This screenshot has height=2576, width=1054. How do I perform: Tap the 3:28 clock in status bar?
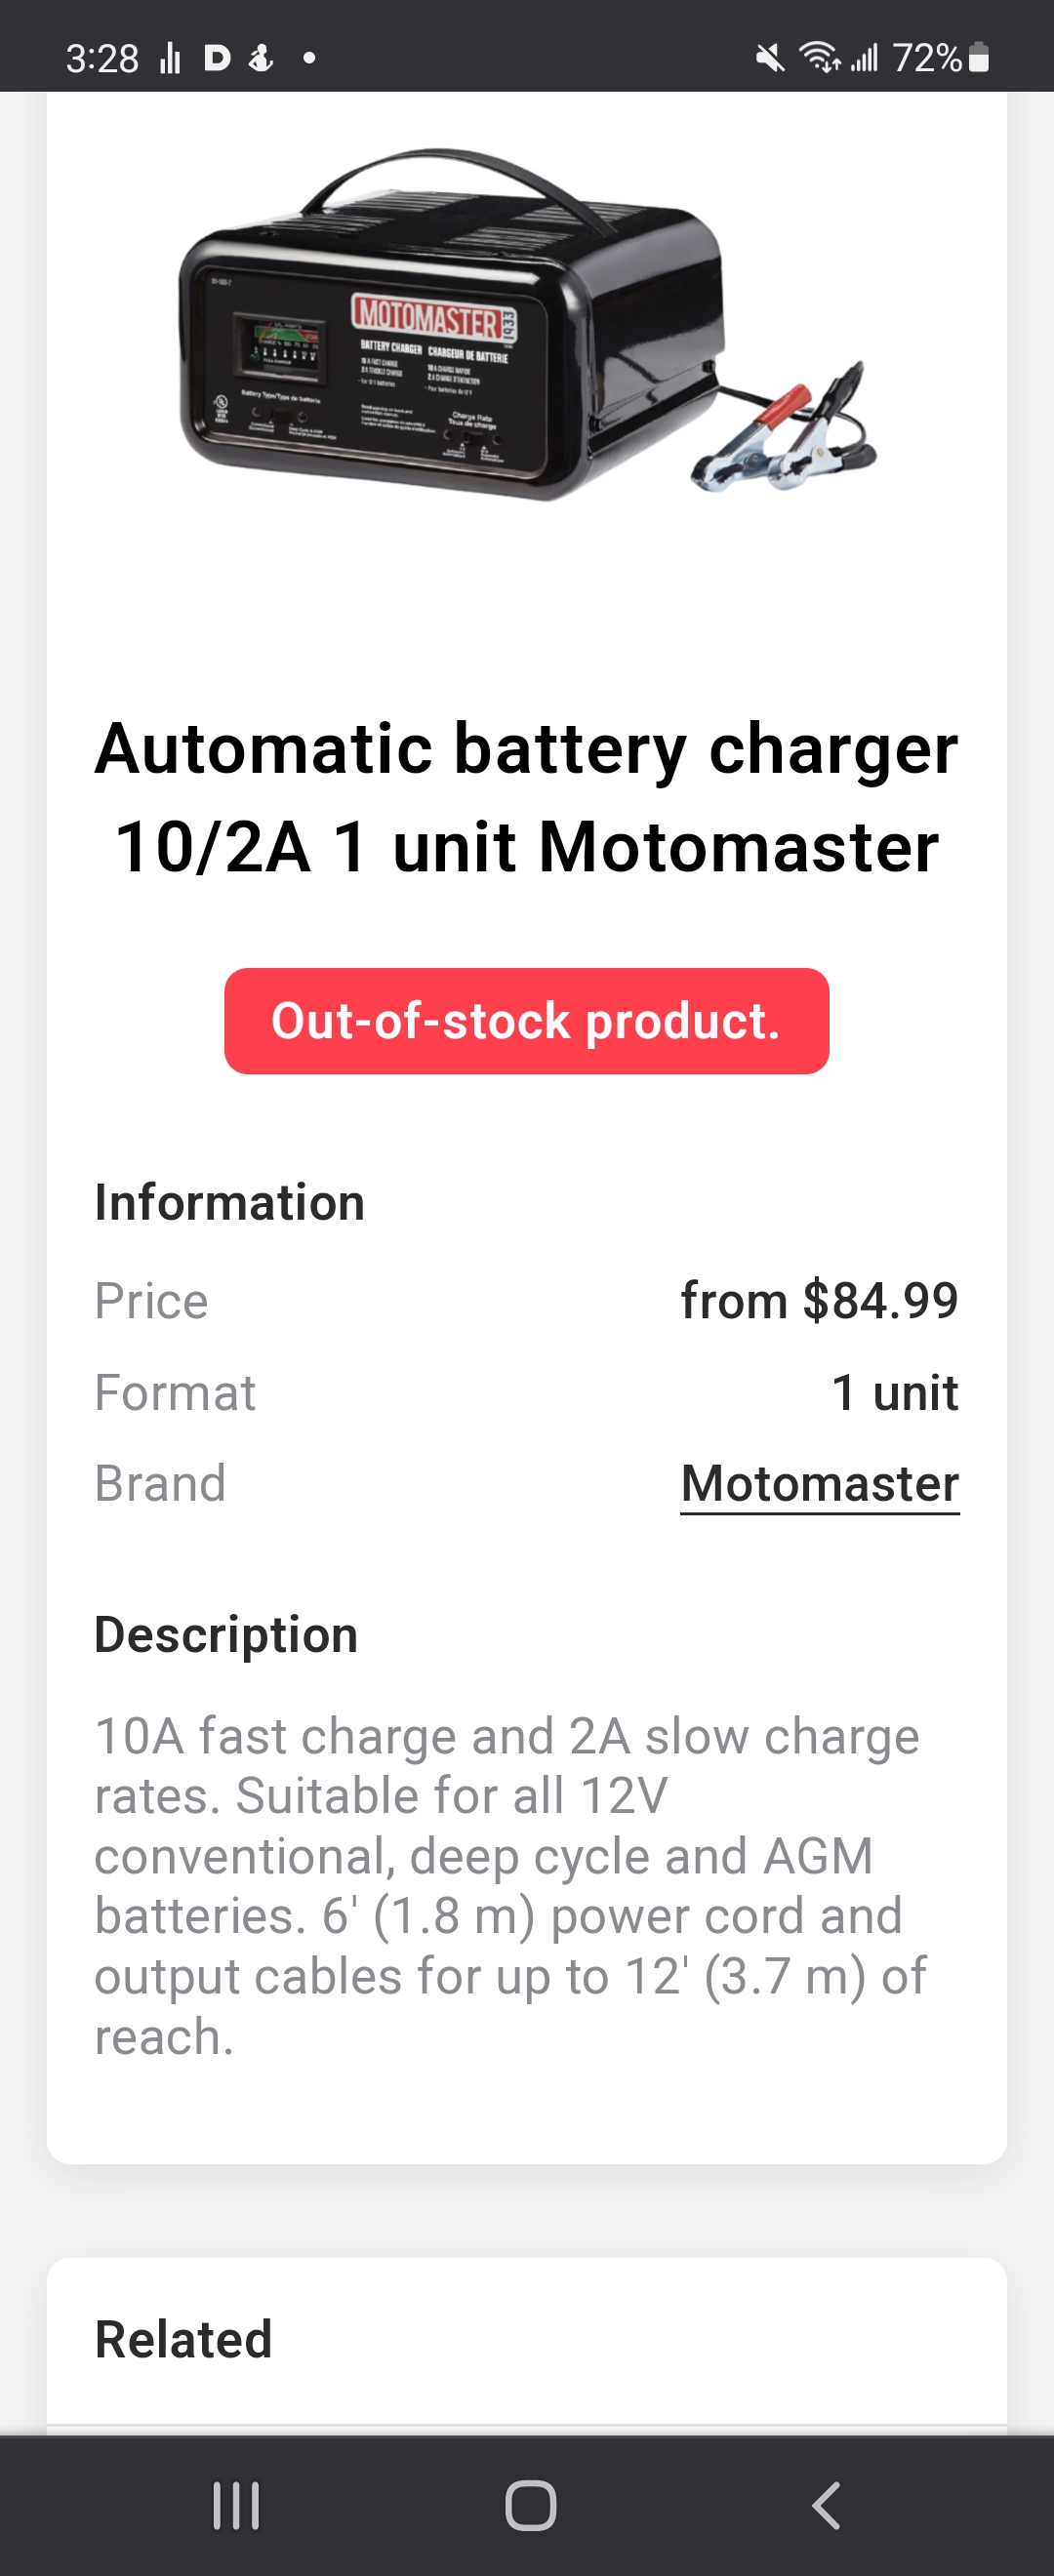pyautogui.click(x=102, y=59)
